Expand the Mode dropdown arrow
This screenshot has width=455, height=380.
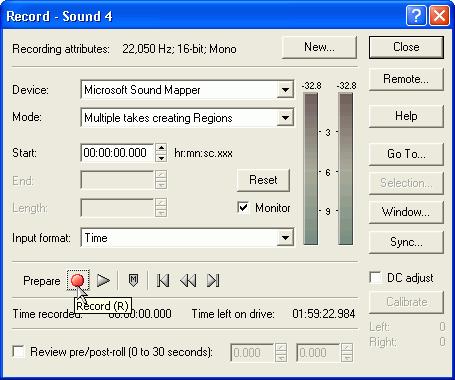tap(285, 118)
